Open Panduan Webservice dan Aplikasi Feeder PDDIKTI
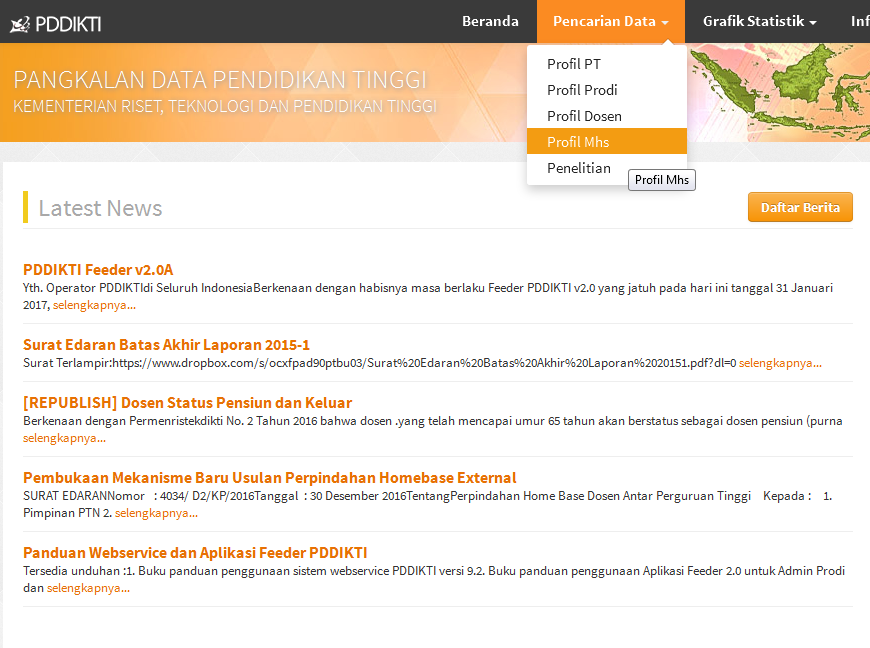 click(195, 553)
